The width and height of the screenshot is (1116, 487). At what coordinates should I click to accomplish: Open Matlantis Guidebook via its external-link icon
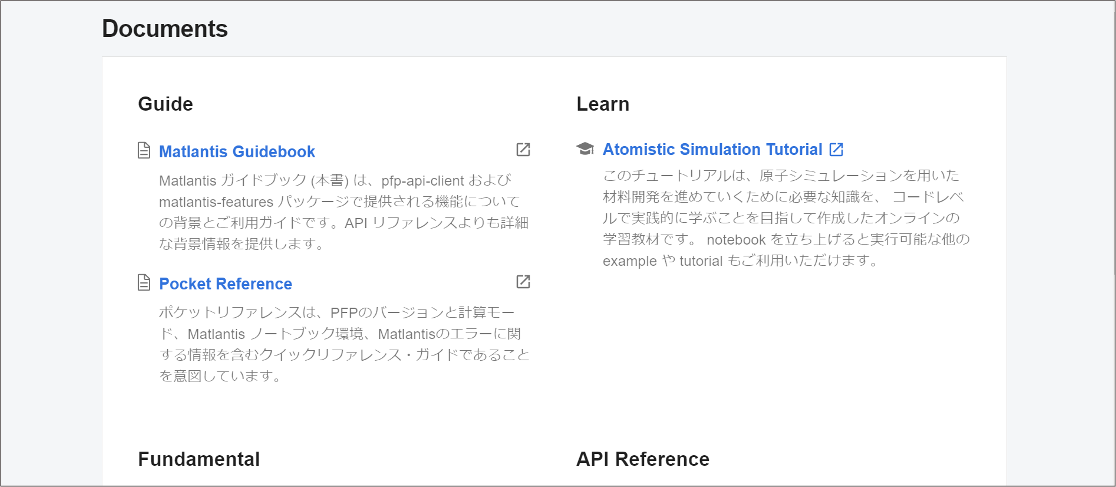(523, 150)
